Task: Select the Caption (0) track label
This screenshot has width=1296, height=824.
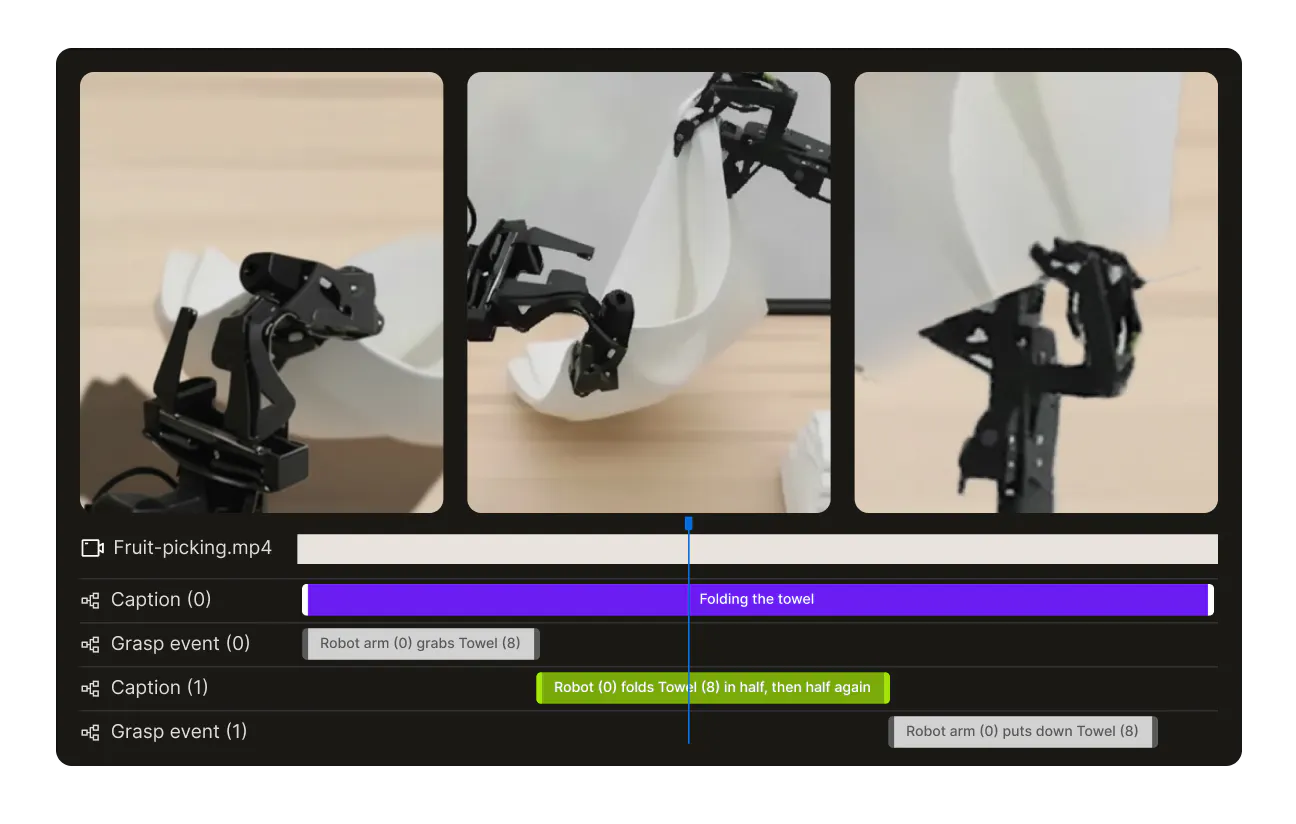Action: (x=159, y=600)
